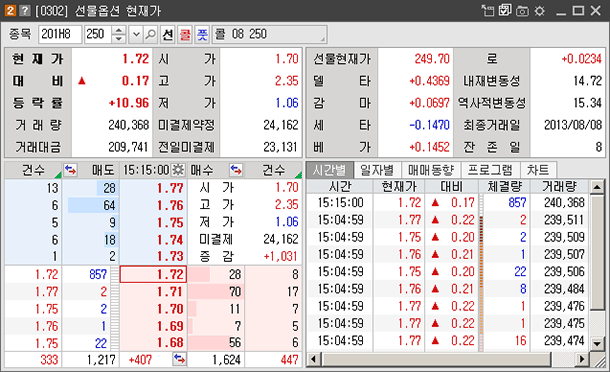This screenshot has width=610, height=372.
Task: Open the 매매동향 tab
Action: 431,170
